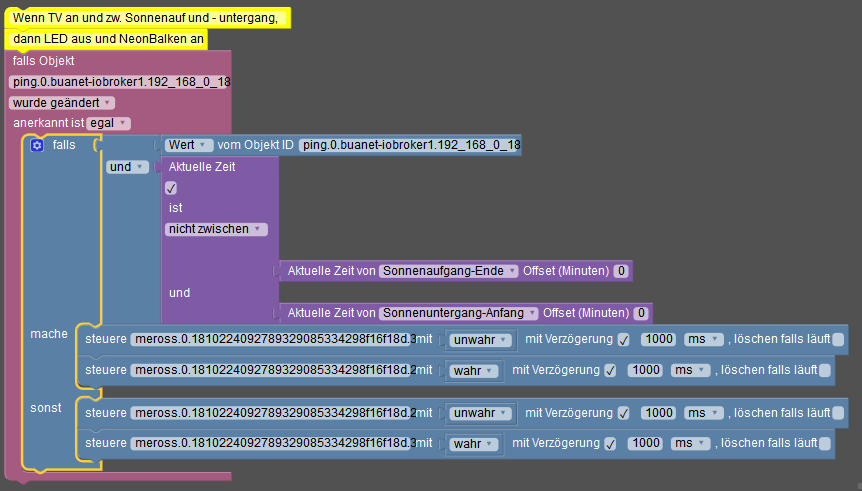Open the und logic operator dropdown
Viewport: 862px width, 491px height.
click(x=128, y=167)
